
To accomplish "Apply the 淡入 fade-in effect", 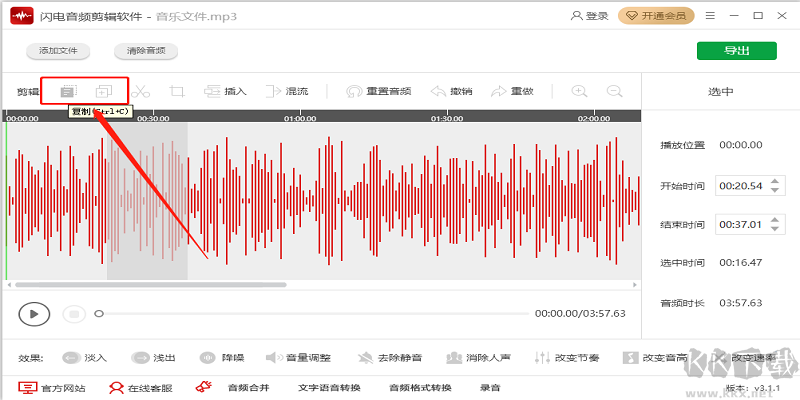I will (85, 358).
